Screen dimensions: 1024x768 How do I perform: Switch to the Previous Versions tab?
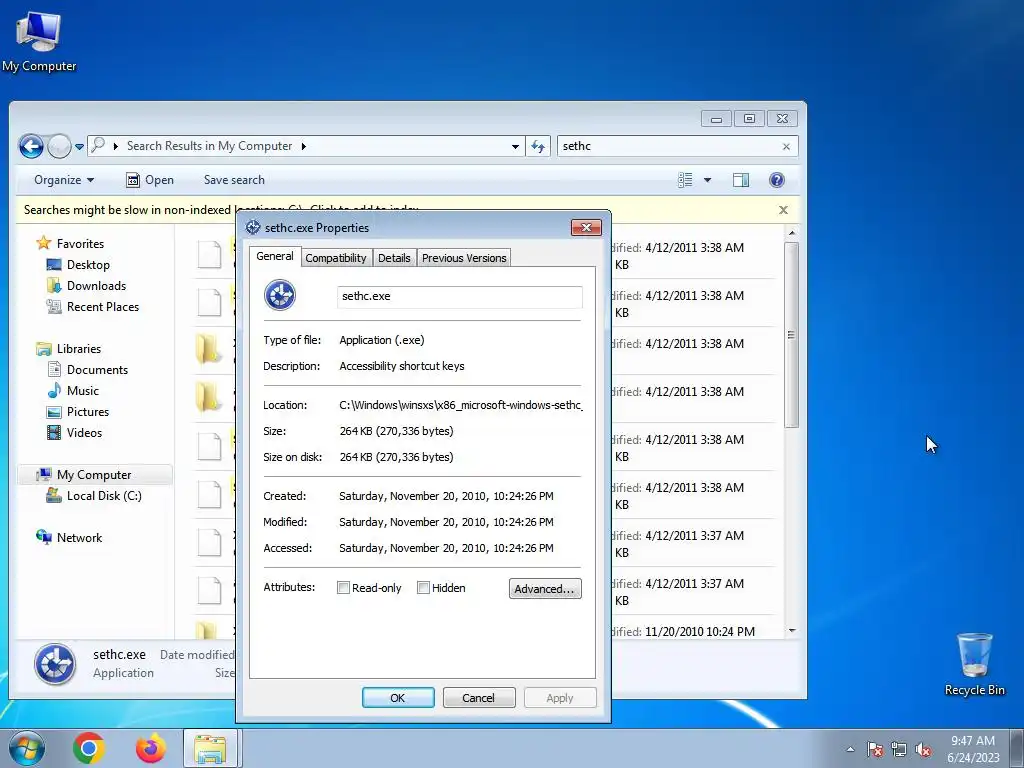(x=464, y=258)
